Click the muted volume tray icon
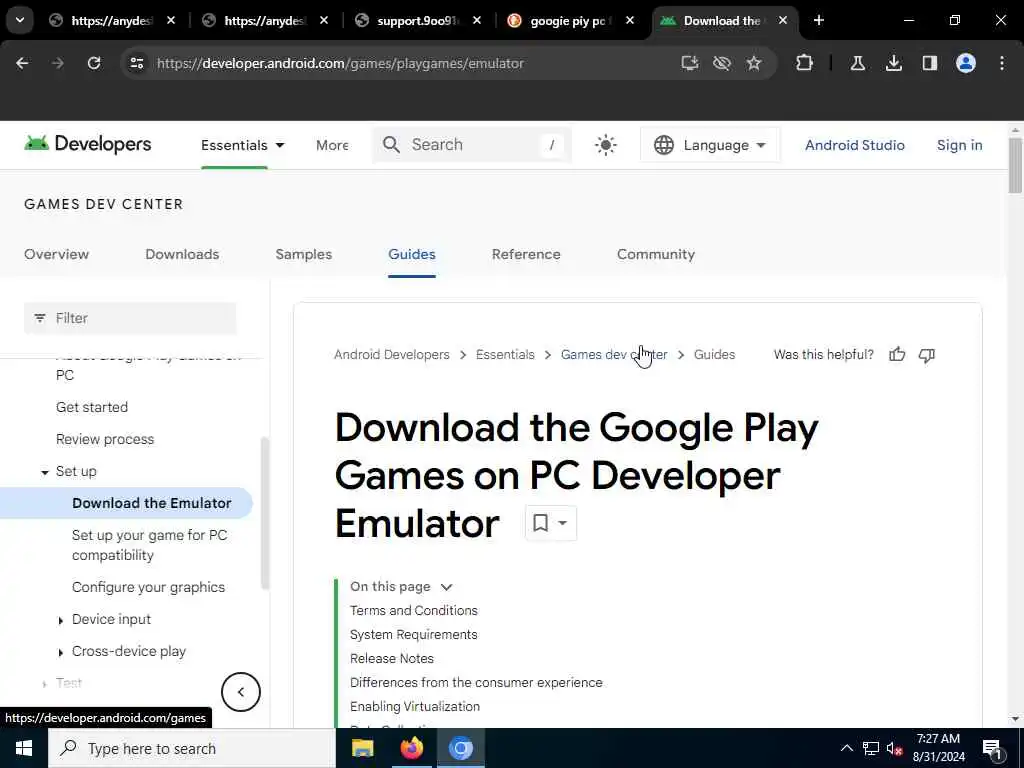Viewport: 1024px width, 768px height. pos(894,748)
